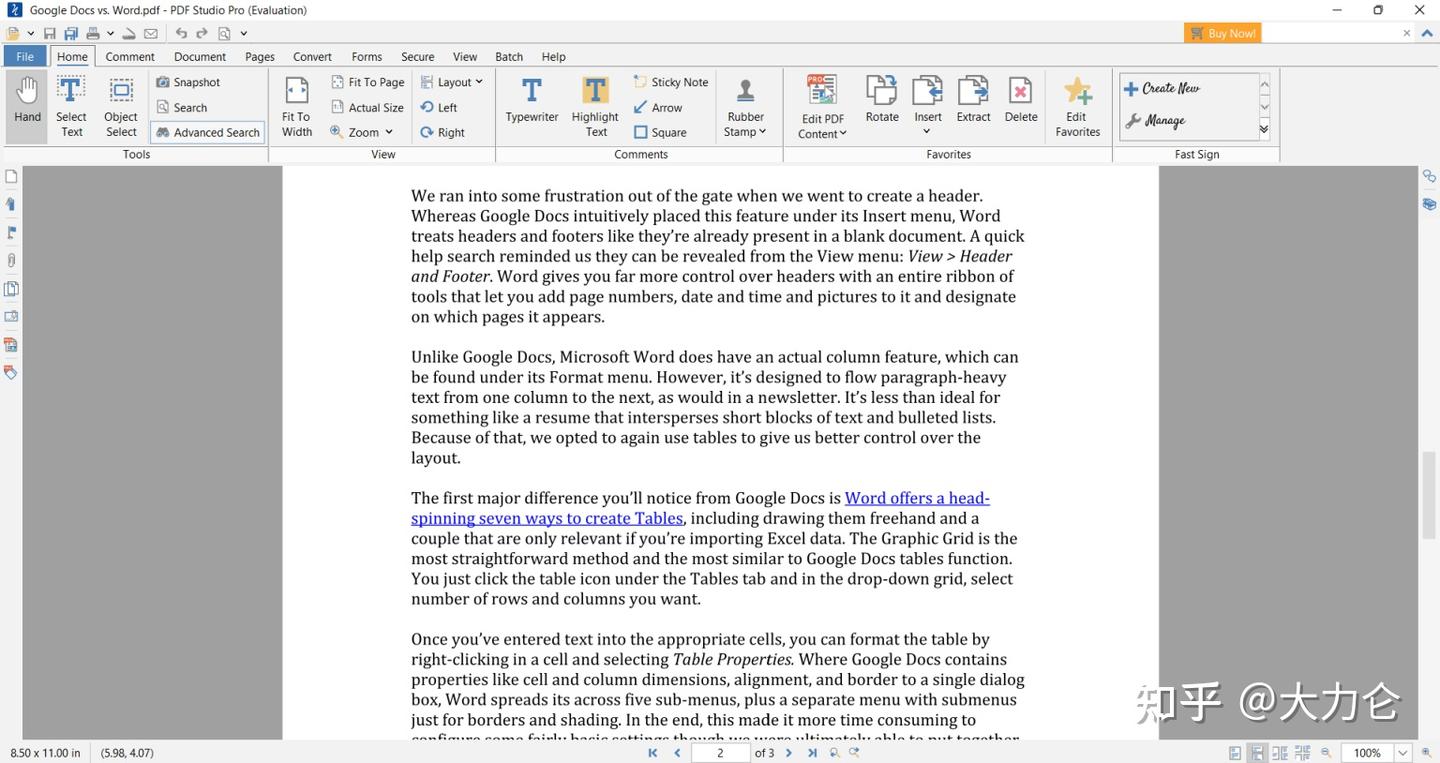This screenshot has width=1440, height=763.
Task: Open the Zoom dropdown in ribbon
Action: click(361, 132)
